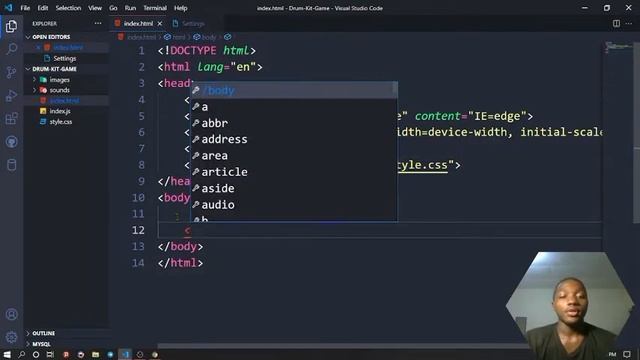Open the GitHub view in activity bar
This screenshot has height=360, width=640.
tap(11, 142)
